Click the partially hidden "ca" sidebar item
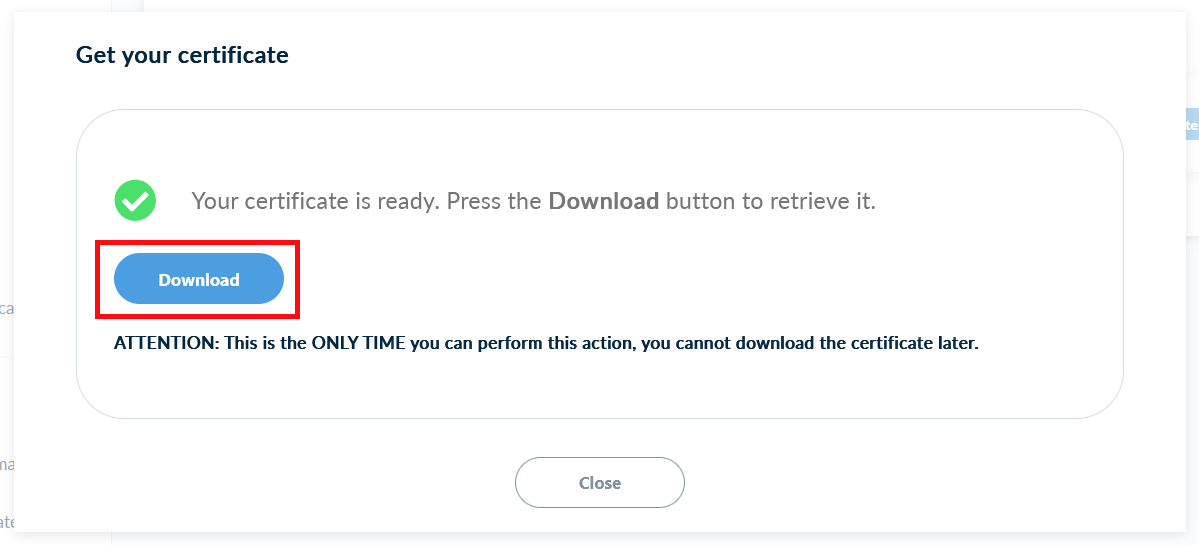The height and width of the screenshot is (545, 1199). click(x=6, y=309)
